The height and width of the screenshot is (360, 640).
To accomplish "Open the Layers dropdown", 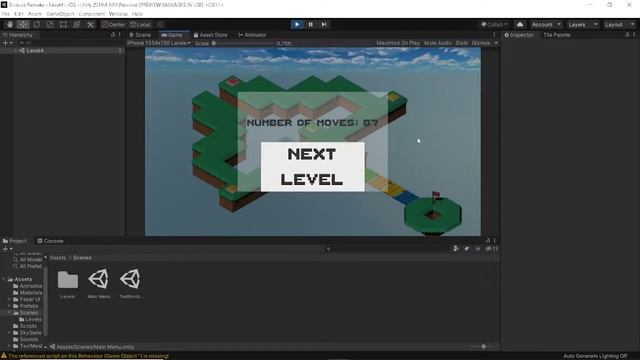I will (582, 24).
